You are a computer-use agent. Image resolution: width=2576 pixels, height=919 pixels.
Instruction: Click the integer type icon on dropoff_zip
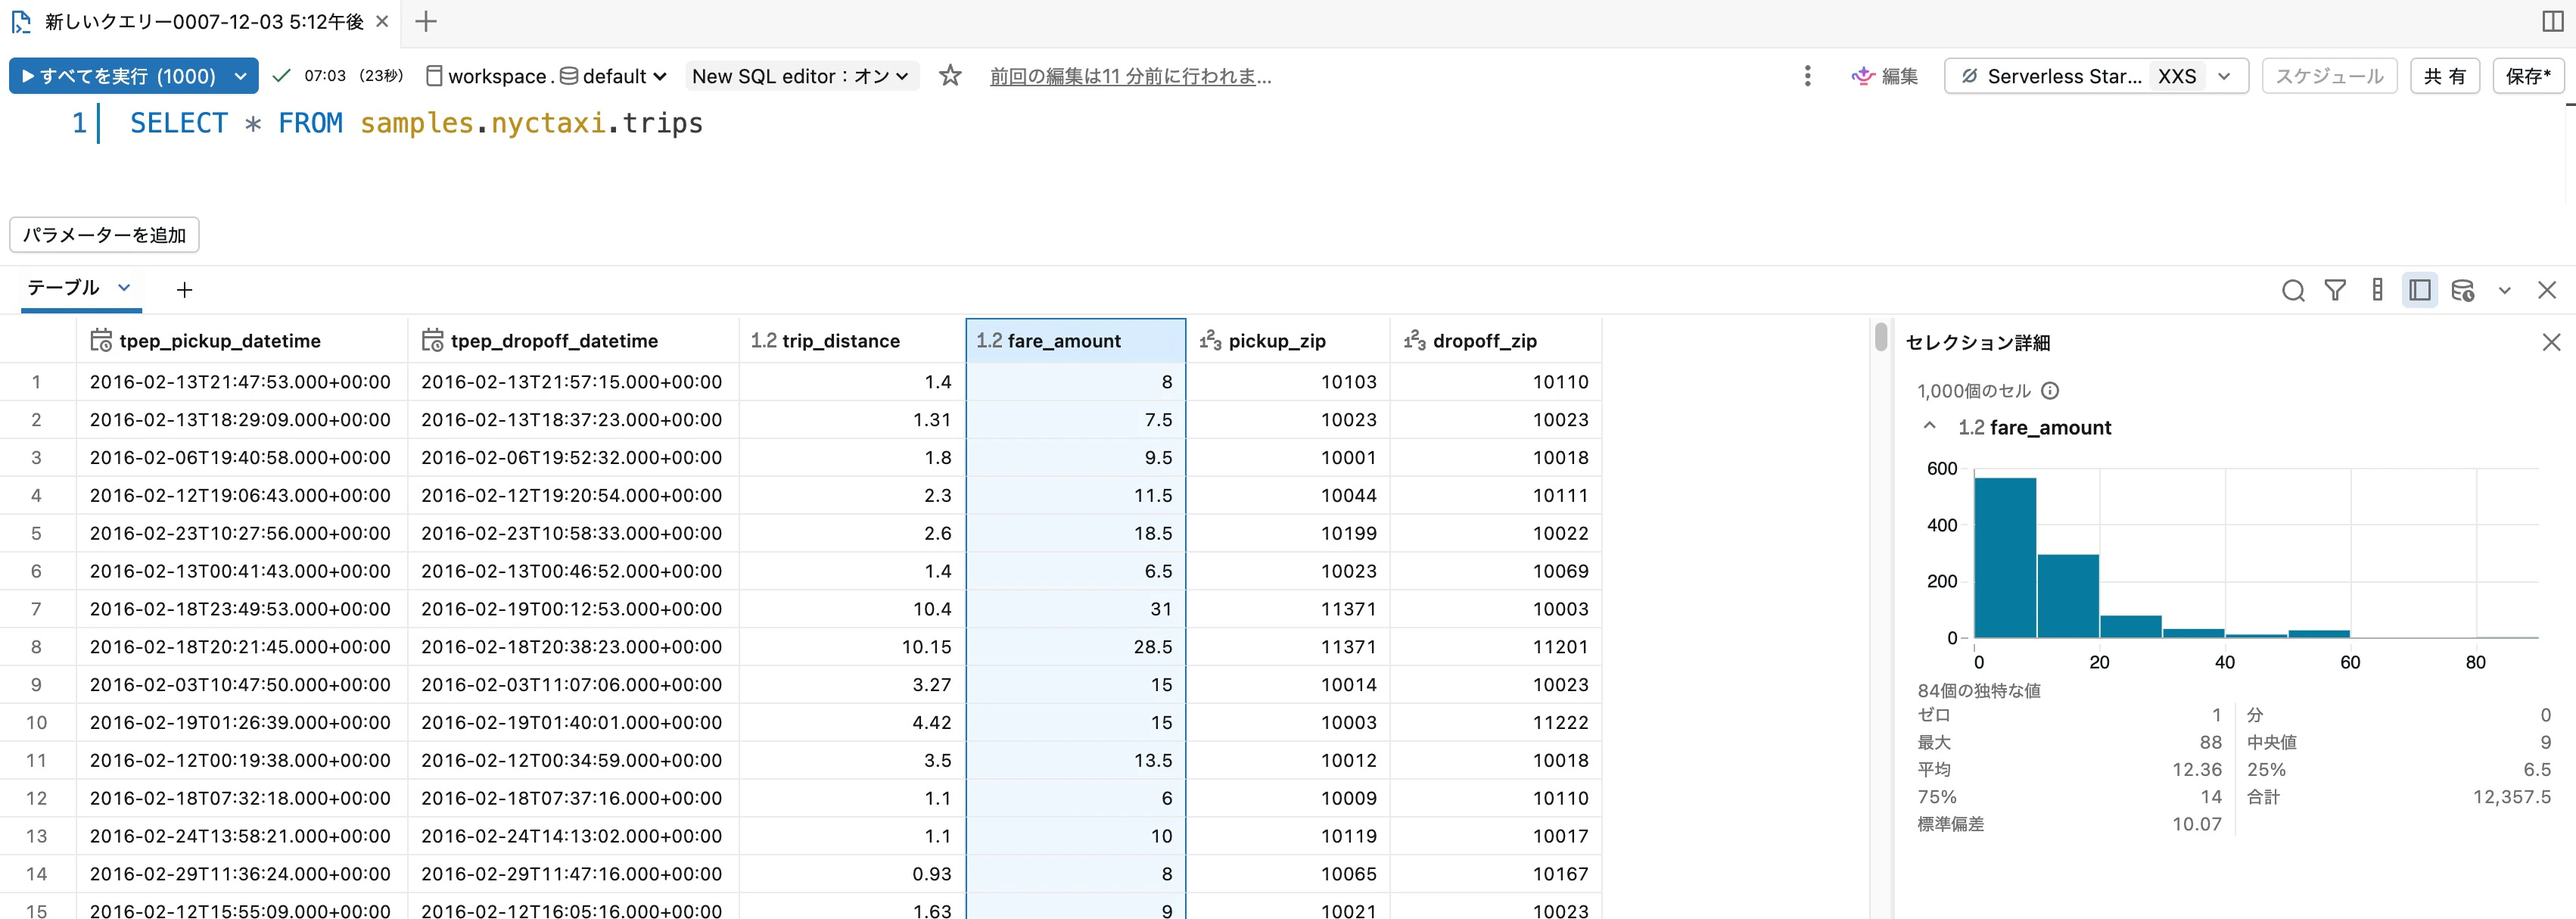click(1414, 341)
